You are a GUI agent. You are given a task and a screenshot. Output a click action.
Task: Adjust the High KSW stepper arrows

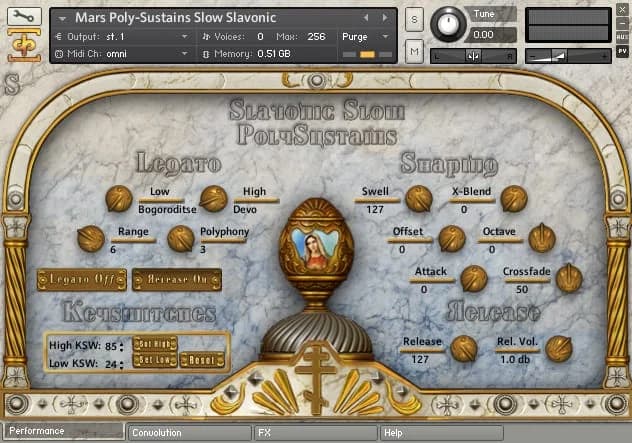(121, 346)
